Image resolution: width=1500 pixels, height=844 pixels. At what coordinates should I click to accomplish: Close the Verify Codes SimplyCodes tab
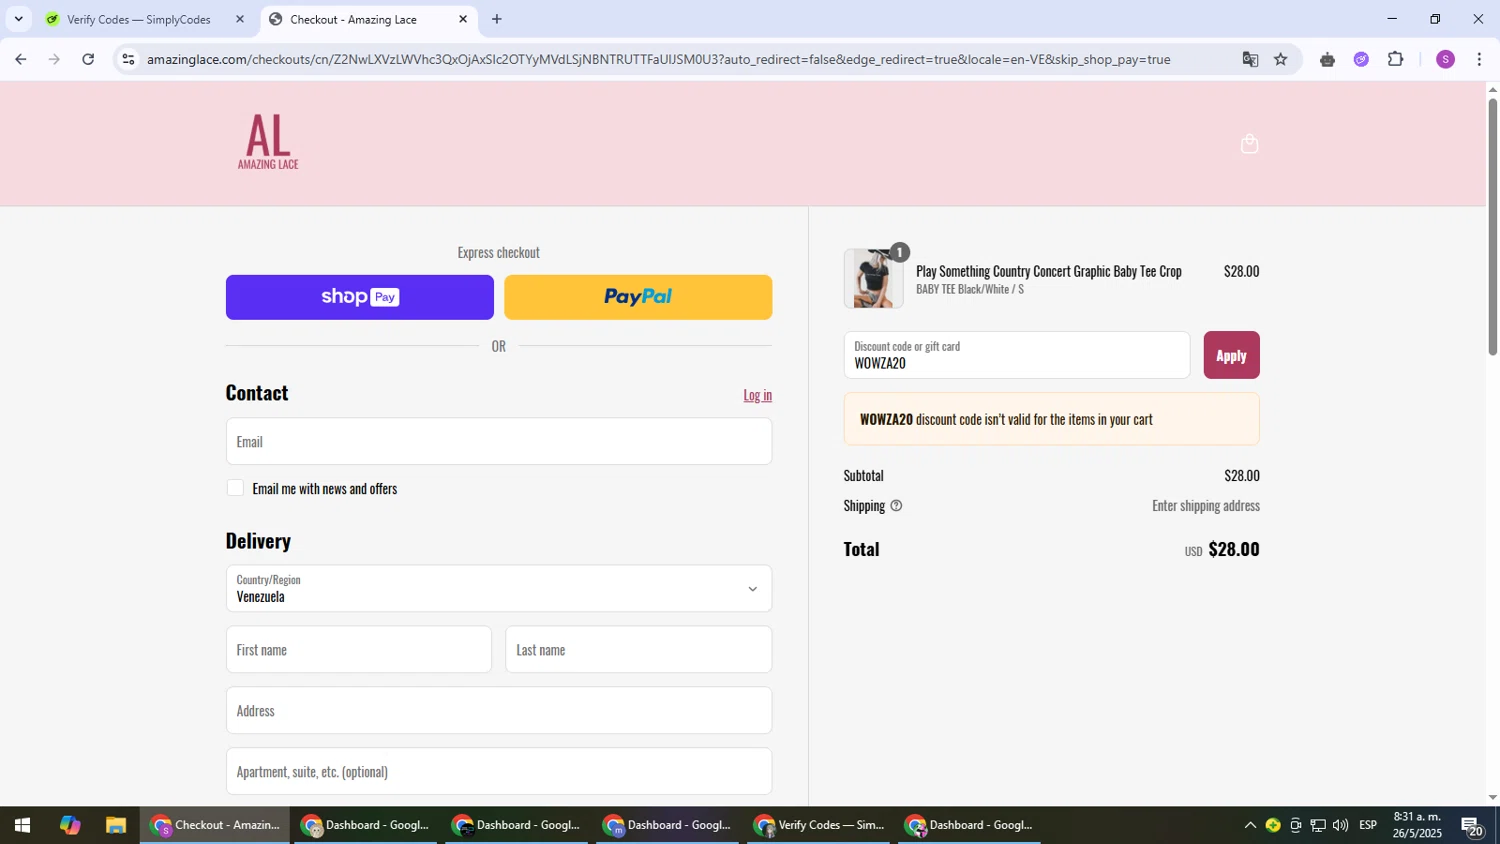coord(239,19)
